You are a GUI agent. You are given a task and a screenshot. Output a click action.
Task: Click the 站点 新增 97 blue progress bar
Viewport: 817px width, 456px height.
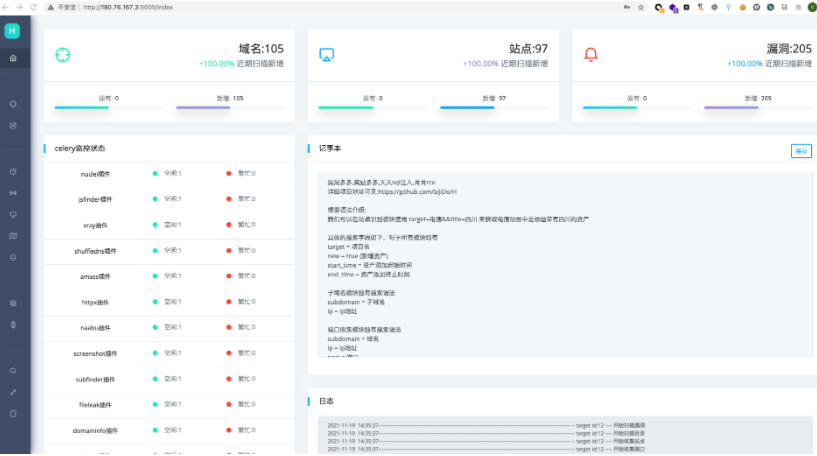pos(467,107)
